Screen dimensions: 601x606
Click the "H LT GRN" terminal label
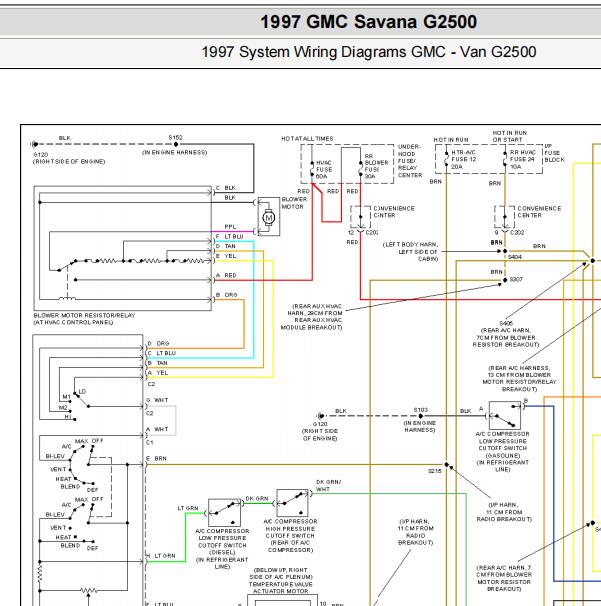click(x=160, y=555)
